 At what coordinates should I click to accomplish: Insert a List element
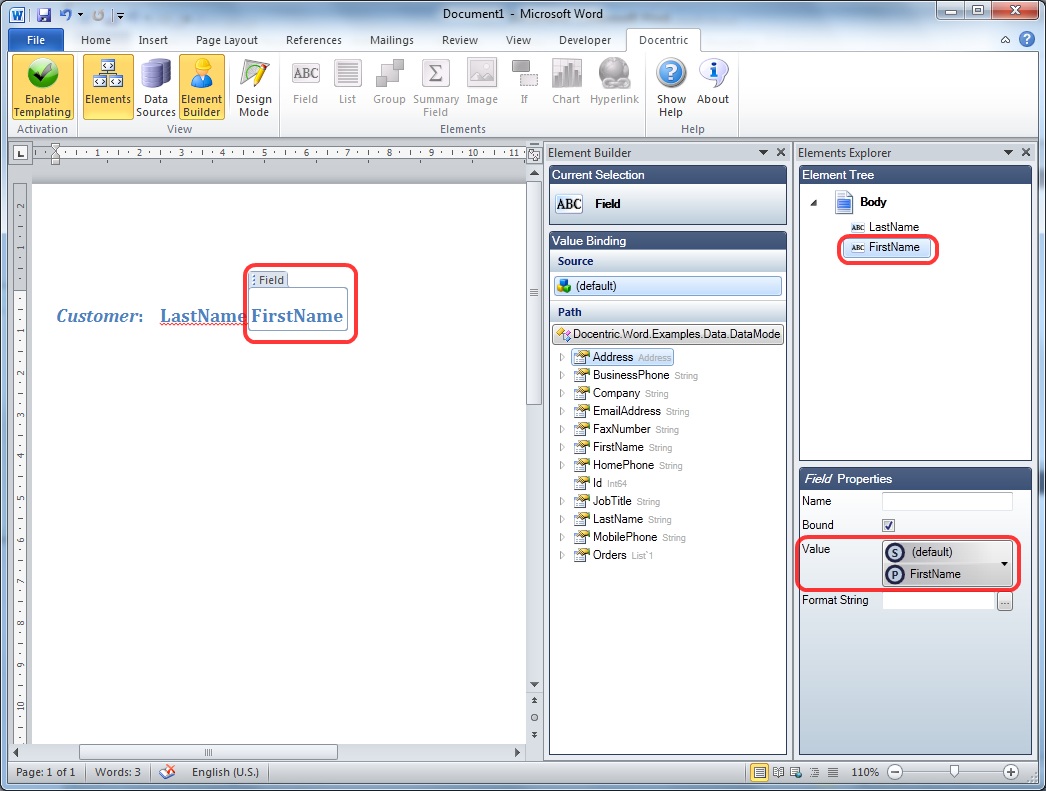348,83
